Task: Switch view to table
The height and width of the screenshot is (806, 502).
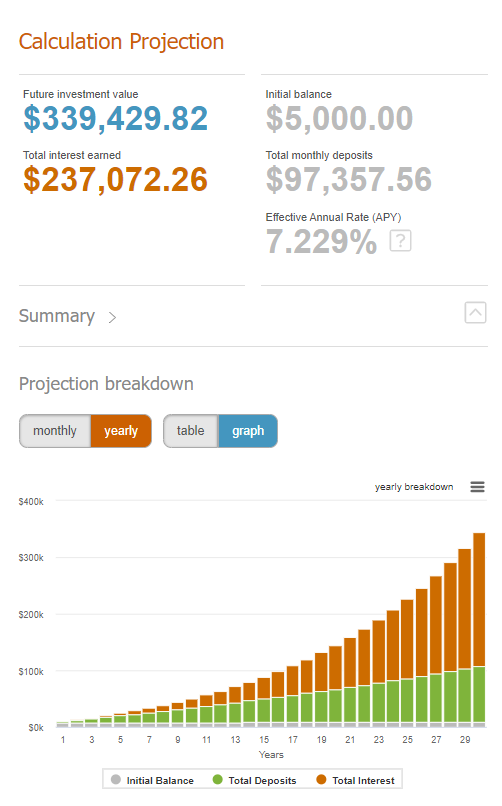Action: [191, 431]
